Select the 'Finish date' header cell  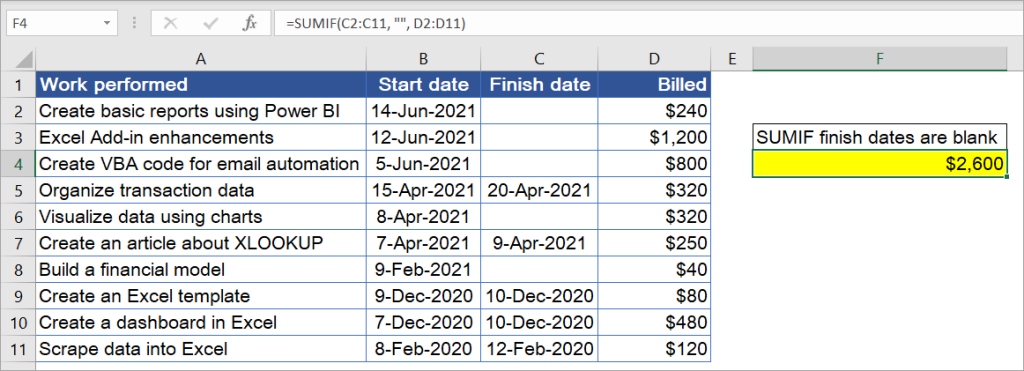(x=539, y=84)
